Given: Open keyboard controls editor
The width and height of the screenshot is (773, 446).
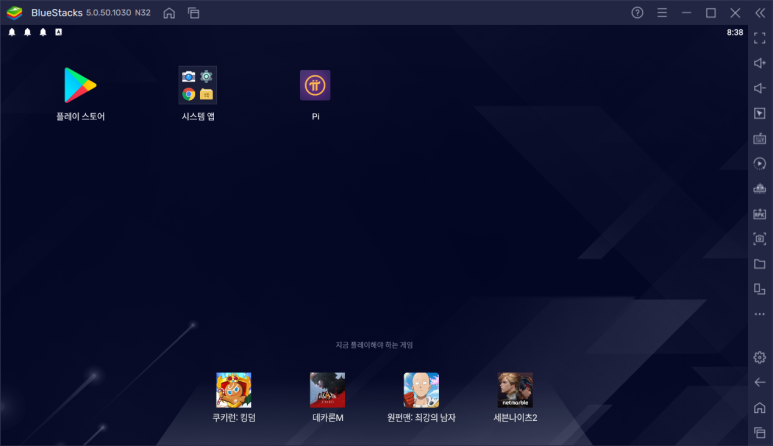Looking at the screenshot, I should pyautogui.click(x=760, y=138).
